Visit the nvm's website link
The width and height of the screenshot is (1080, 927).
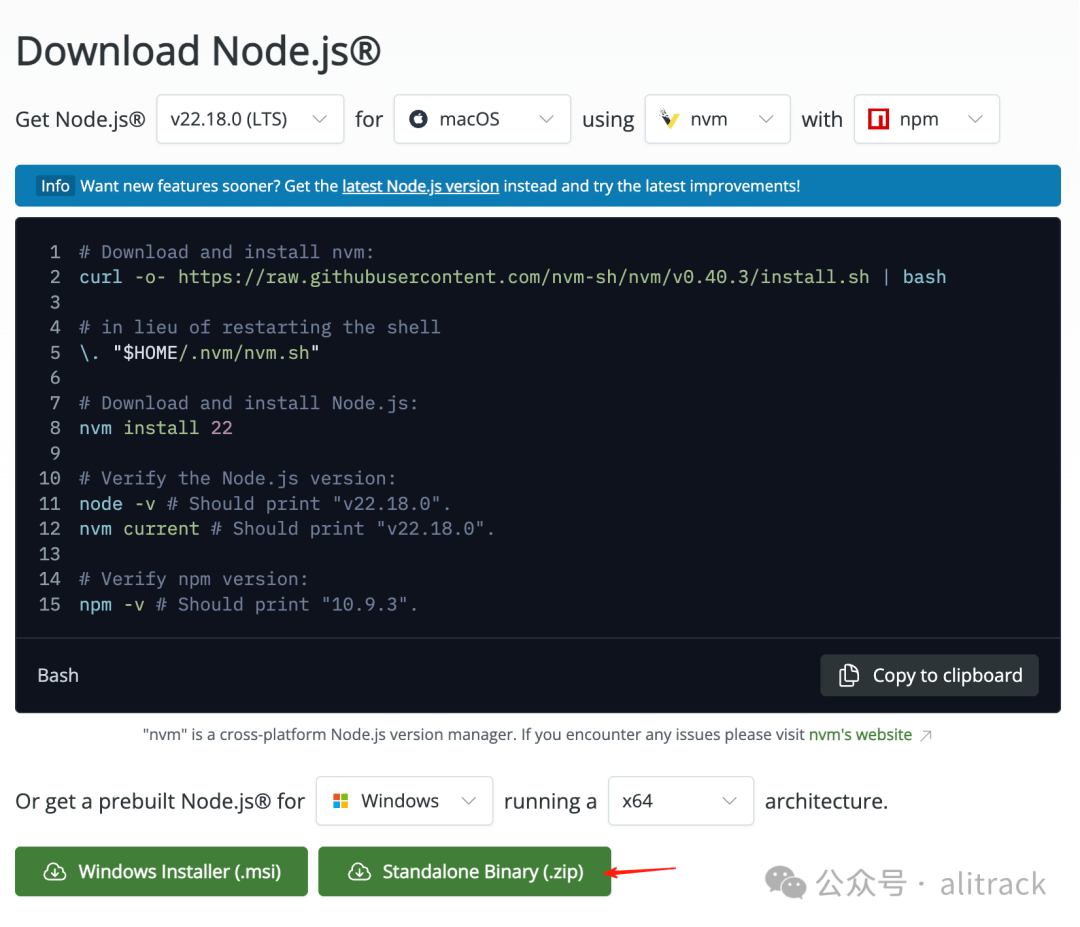[x=860, y=735]
